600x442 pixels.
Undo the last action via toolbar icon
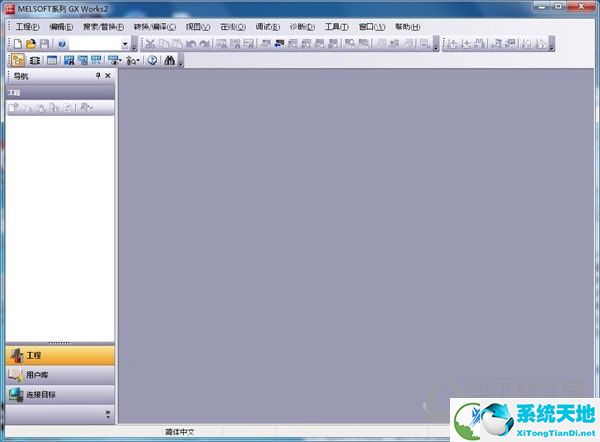coord(191,44)
